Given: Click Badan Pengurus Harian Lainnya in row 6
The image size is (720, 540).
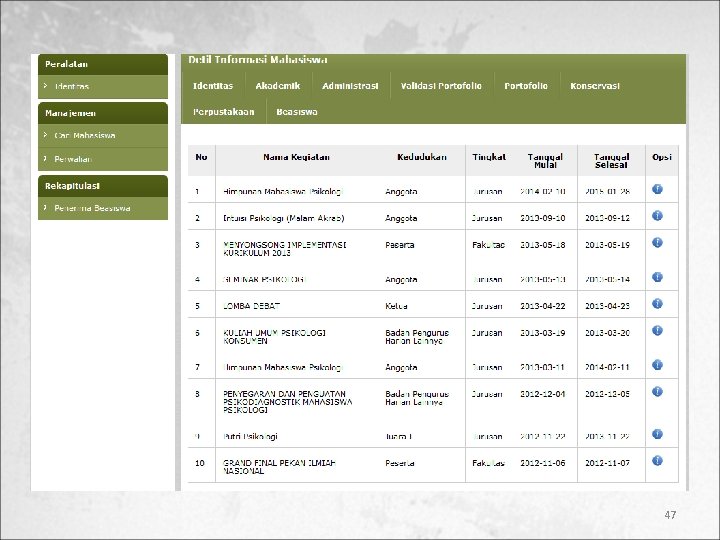Looking at the screenshot, I should pyautogui.click(x=417, y=337).
